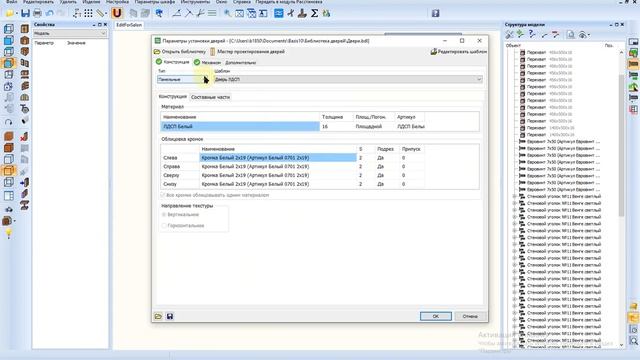
Task: Select Горизонтальное texture direction
Action: (164, 225)
